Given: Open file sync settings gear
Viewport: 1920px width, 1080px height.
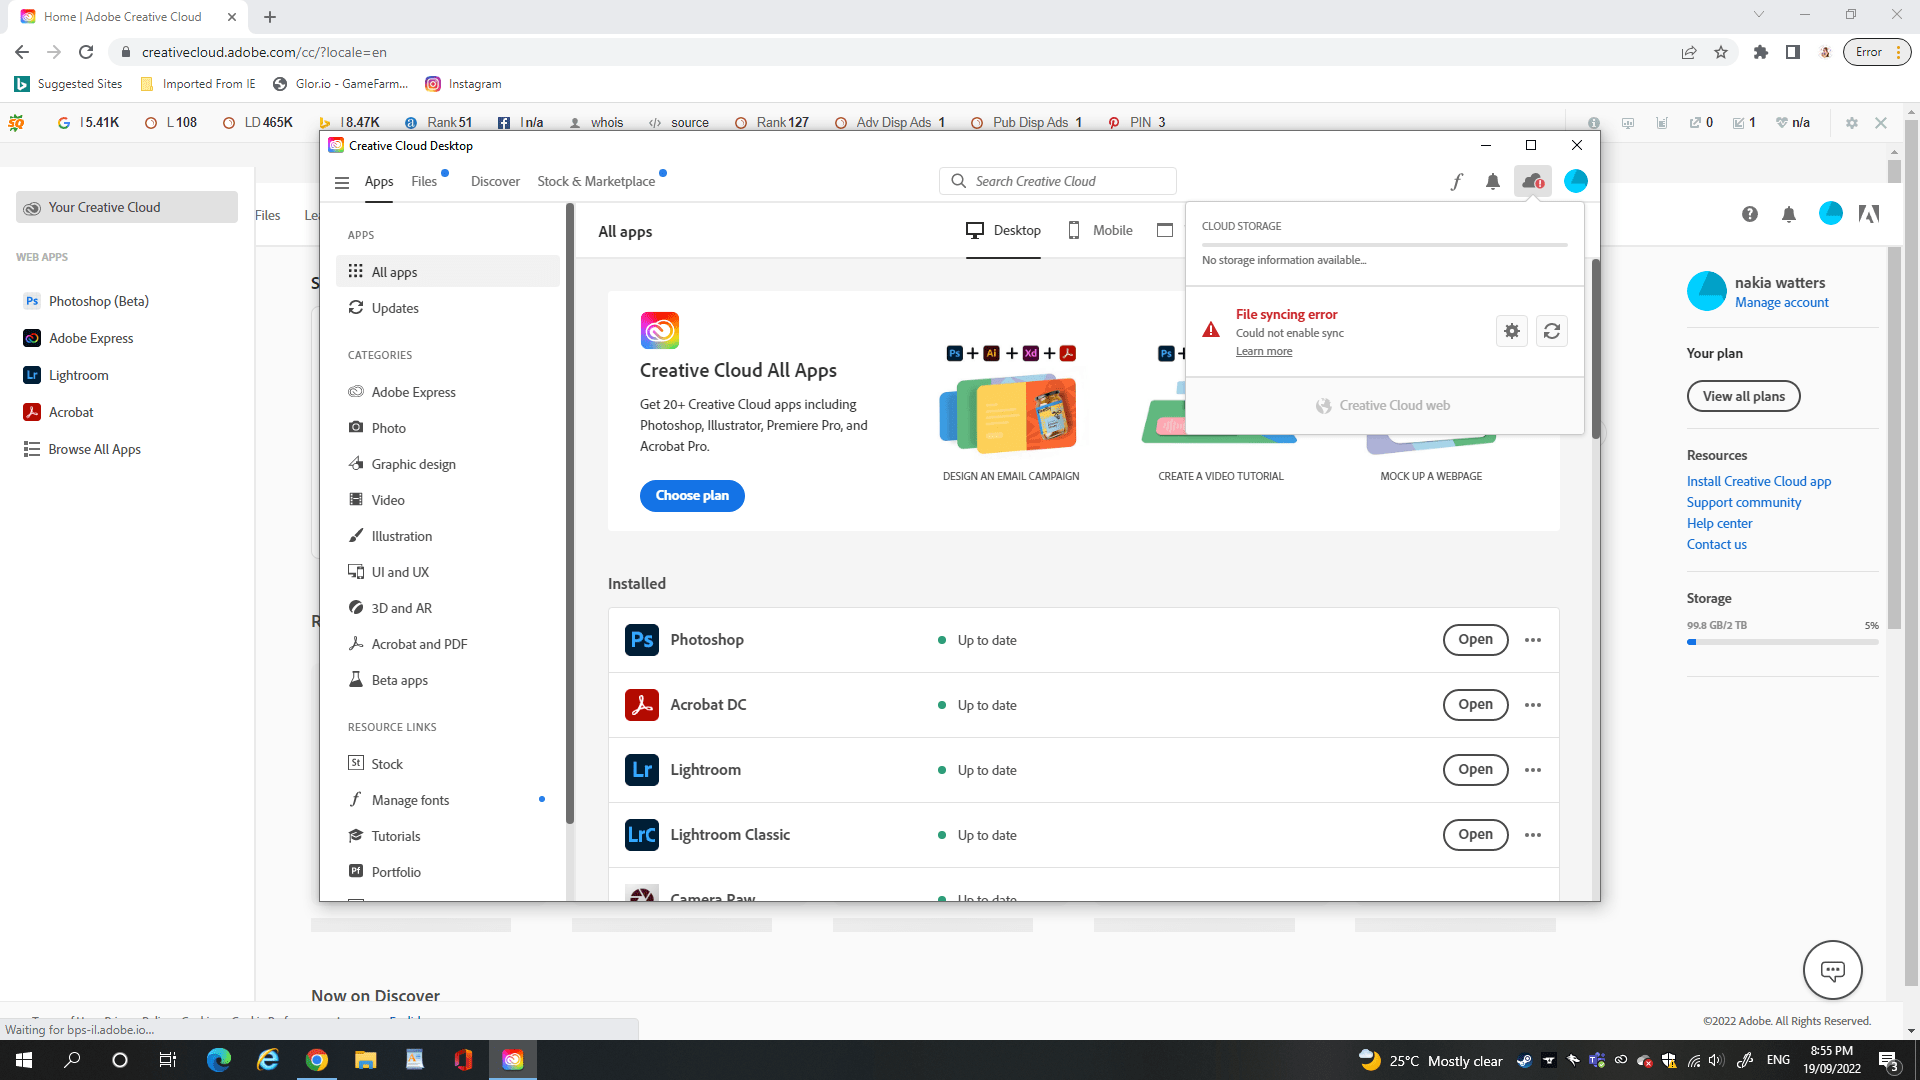Looking at the screenshot, I should 1511,331.
